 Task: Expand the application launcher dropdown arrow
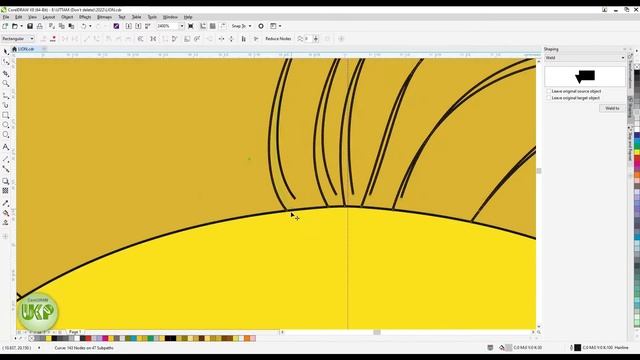click(280, 26)
